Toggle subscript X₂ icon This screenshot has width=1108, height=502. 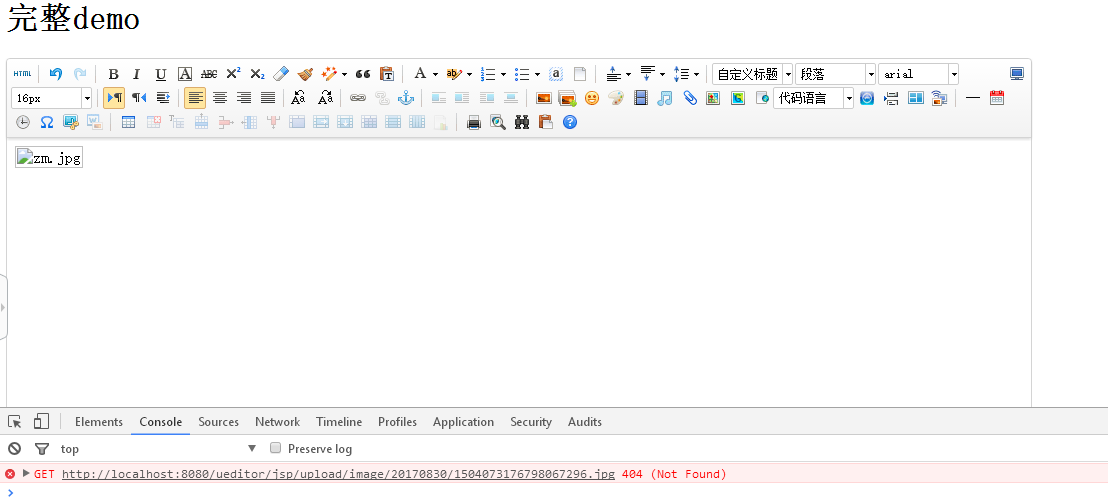coord(257,74)
